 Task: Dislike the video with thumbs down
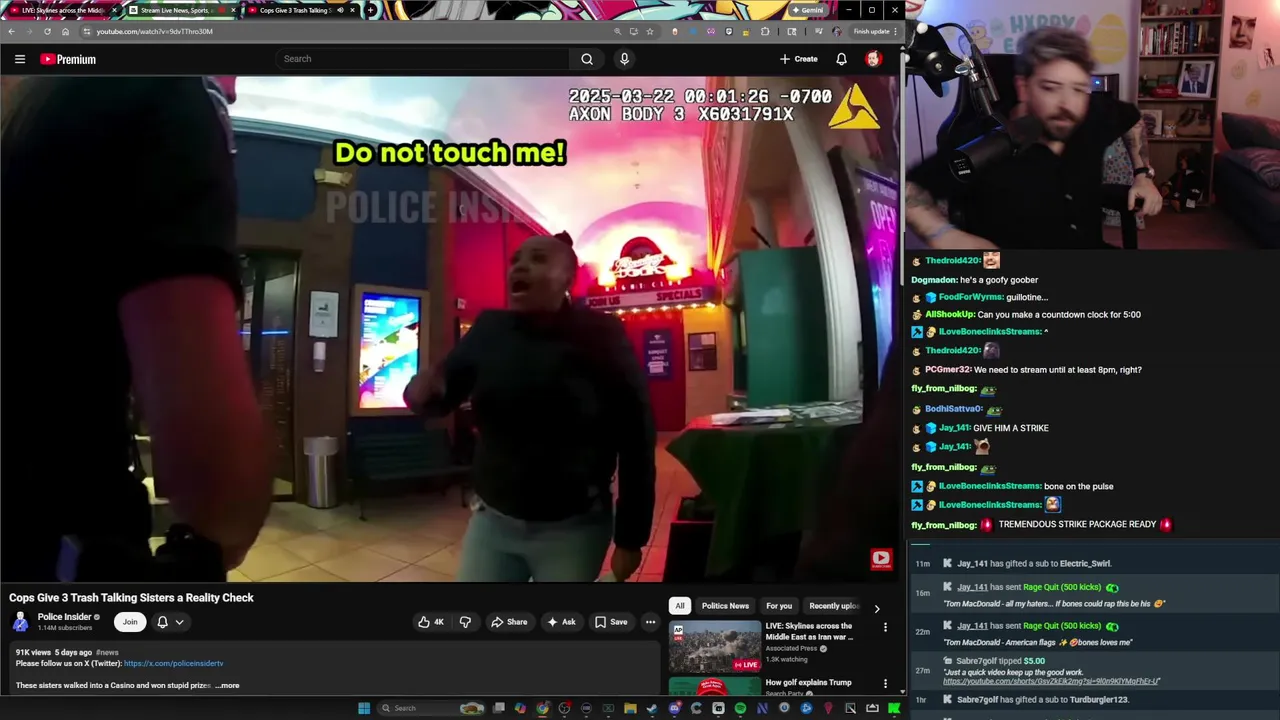[x=465, y=622]
